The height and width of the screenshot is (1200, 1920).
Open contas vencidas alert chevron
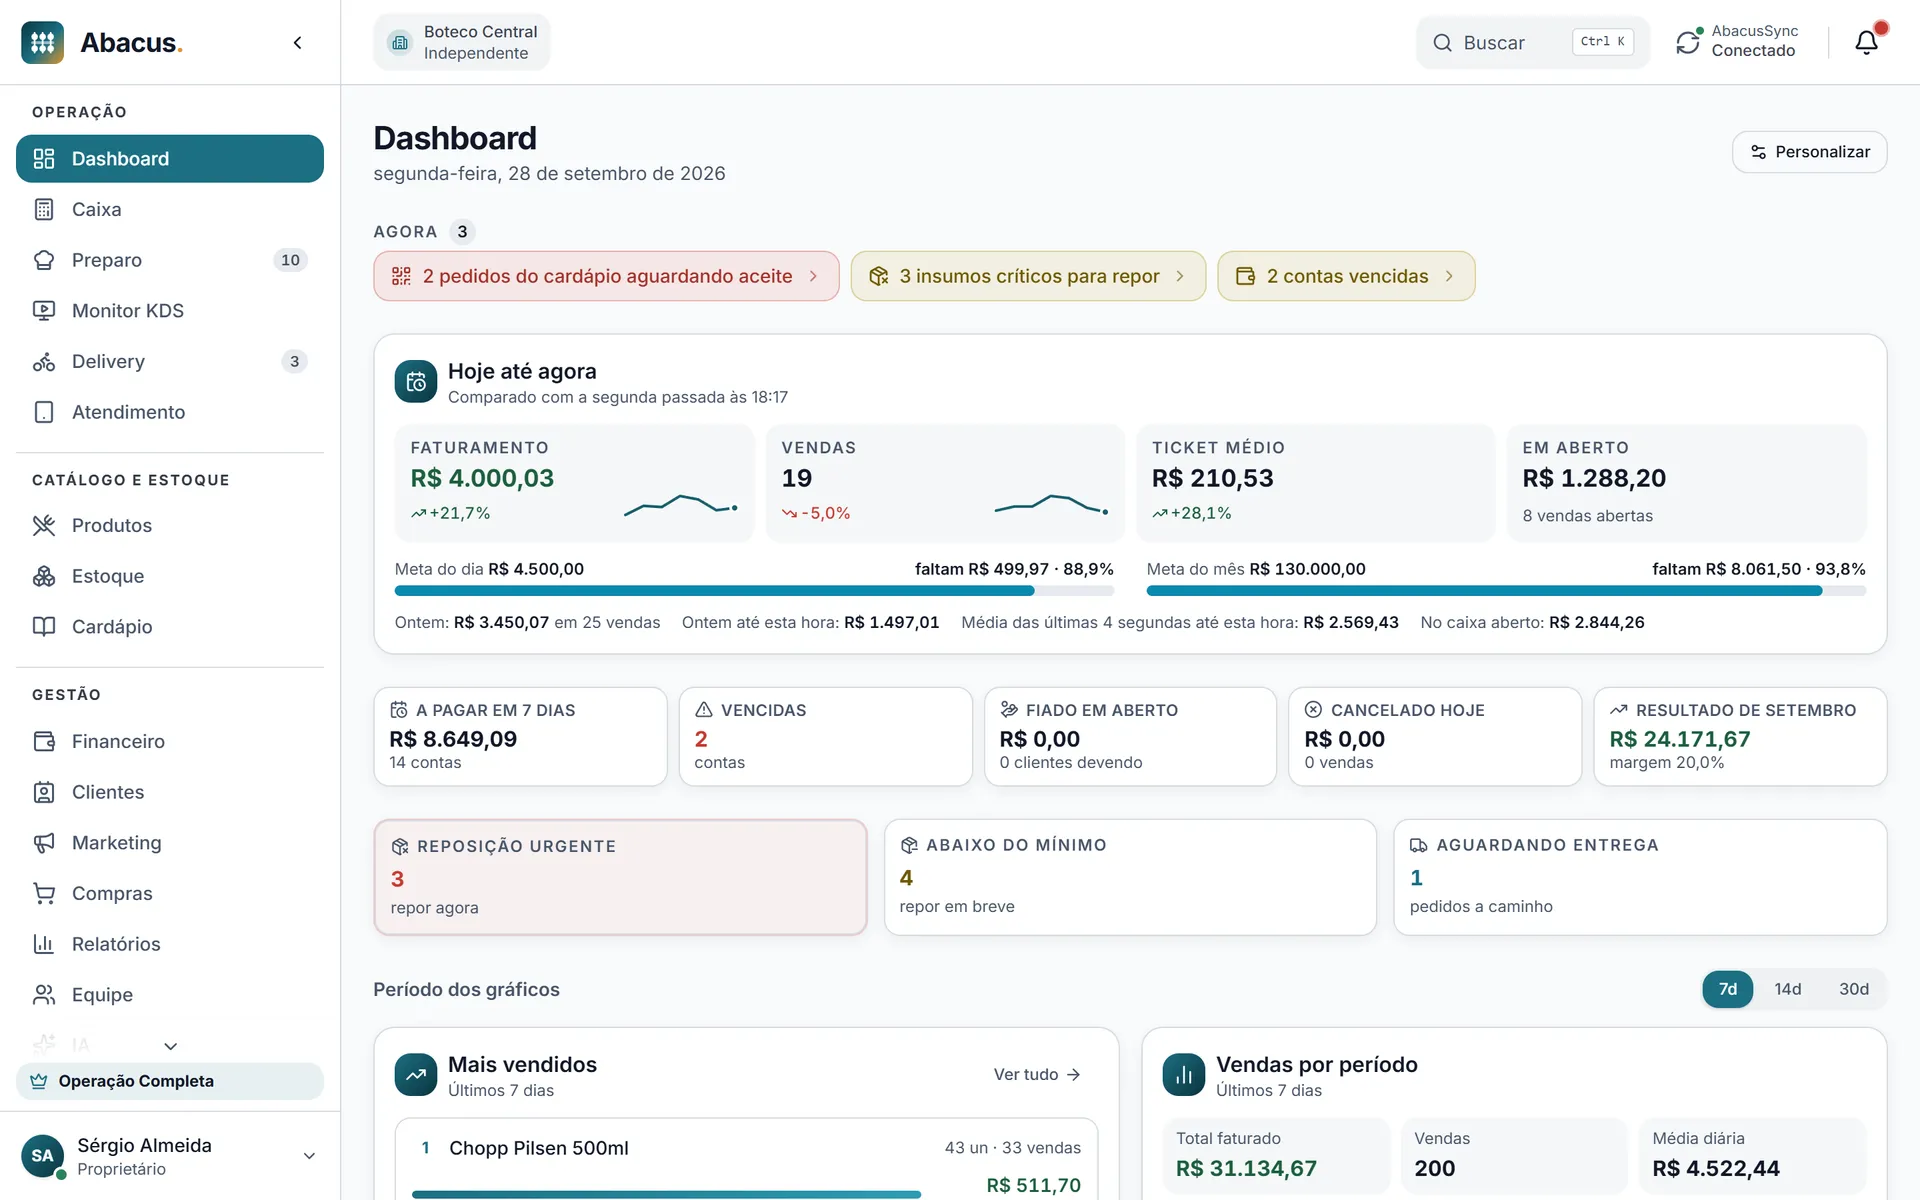point(1449,276)
